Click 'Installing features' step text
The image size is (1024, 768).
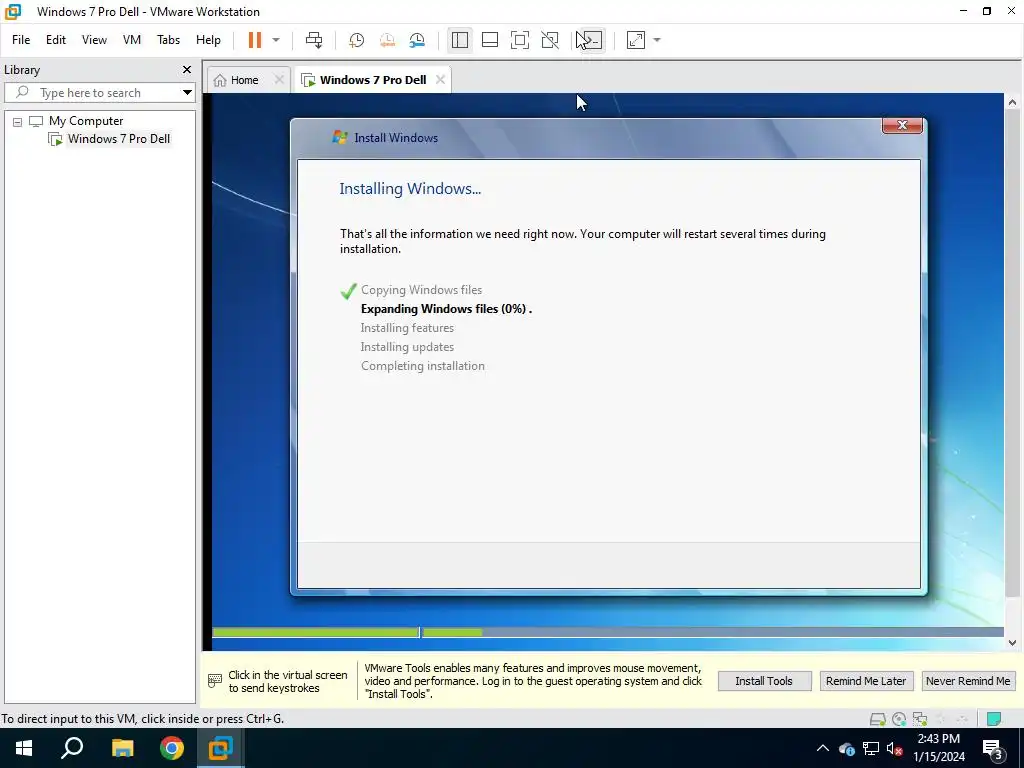click(x=407, y=328)
